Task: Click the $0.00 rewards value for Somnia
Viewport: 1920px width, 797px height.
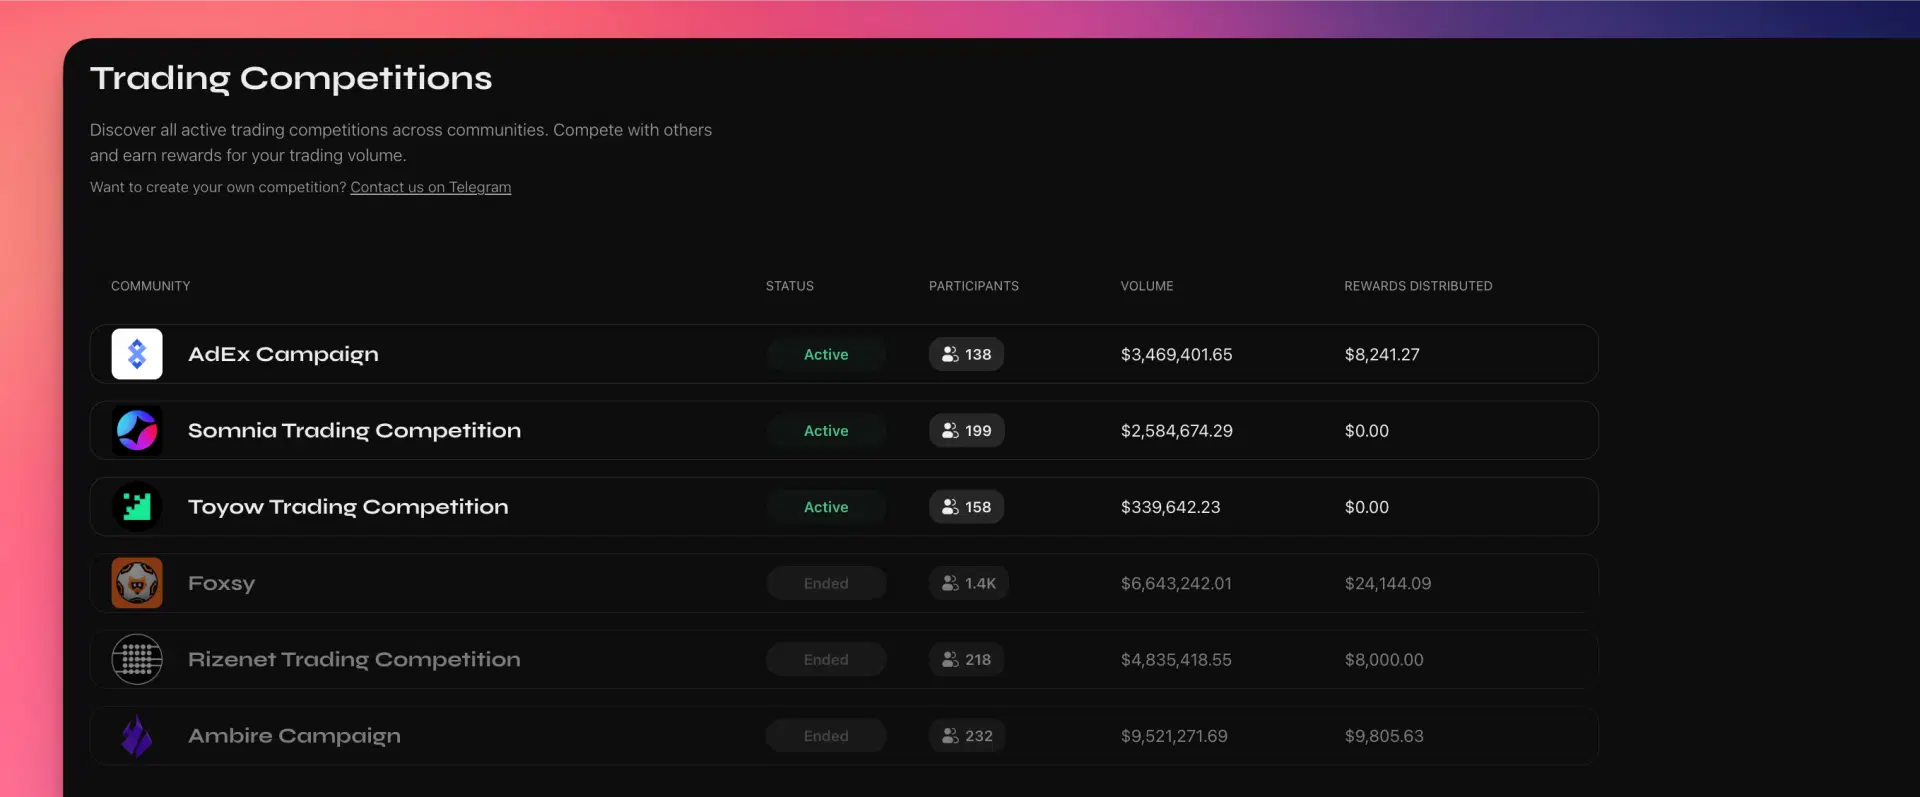Action: coord(1367,431)
